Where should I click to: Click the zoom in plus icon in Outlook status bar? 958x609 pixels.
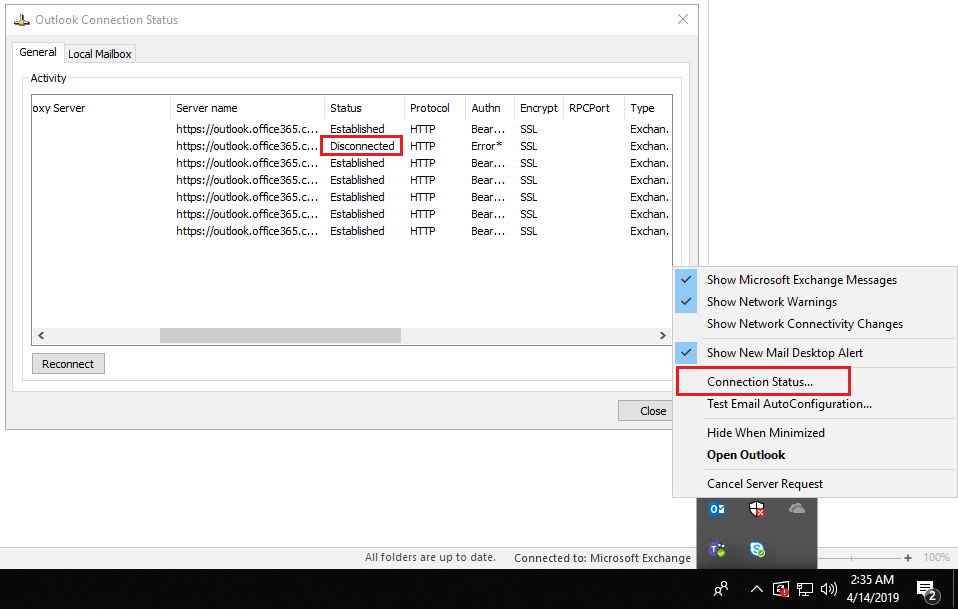(908, 558)
